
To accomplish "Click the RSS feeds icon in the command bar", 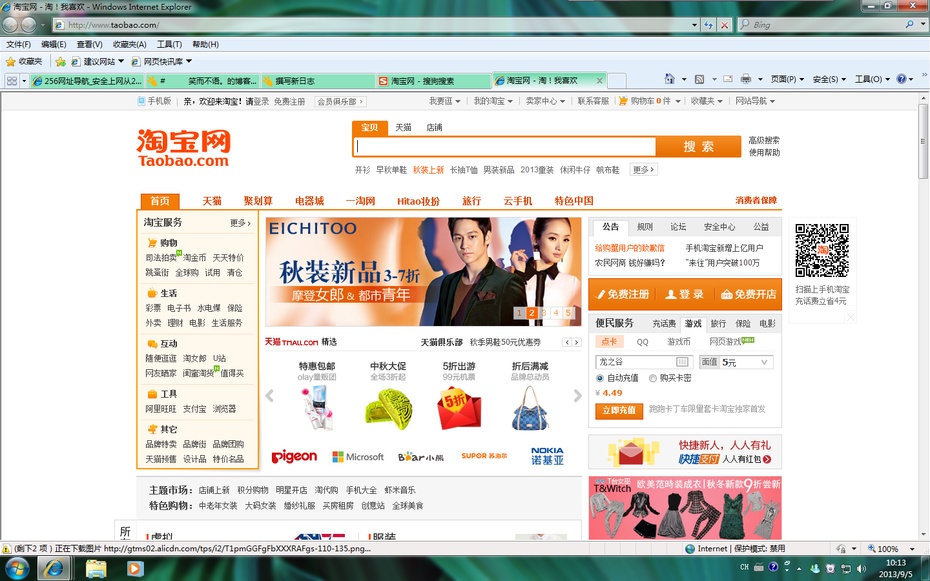I will (700, 79).
